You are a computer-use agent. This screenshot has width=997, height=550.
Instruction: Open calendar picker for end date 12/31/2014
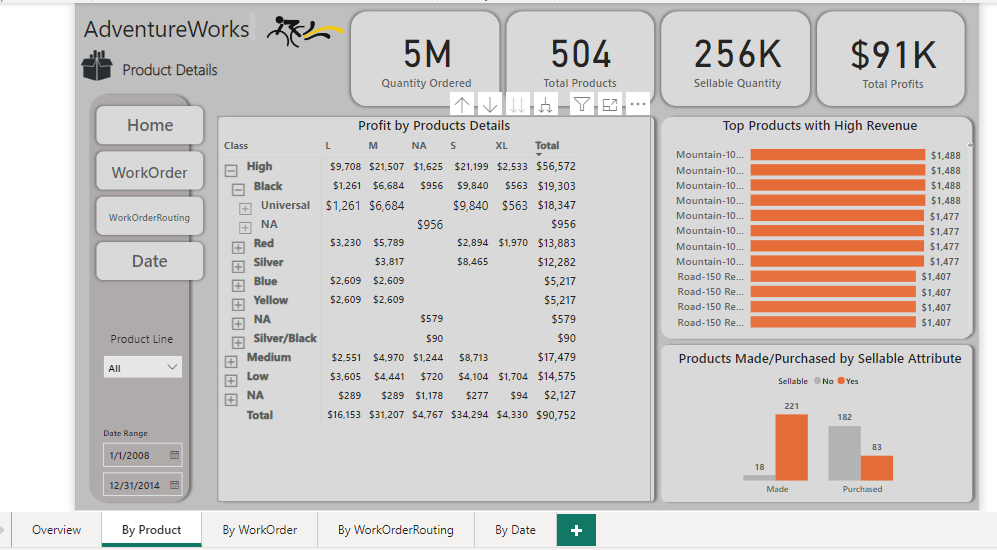pyautogui.click(x=174, y=485)
